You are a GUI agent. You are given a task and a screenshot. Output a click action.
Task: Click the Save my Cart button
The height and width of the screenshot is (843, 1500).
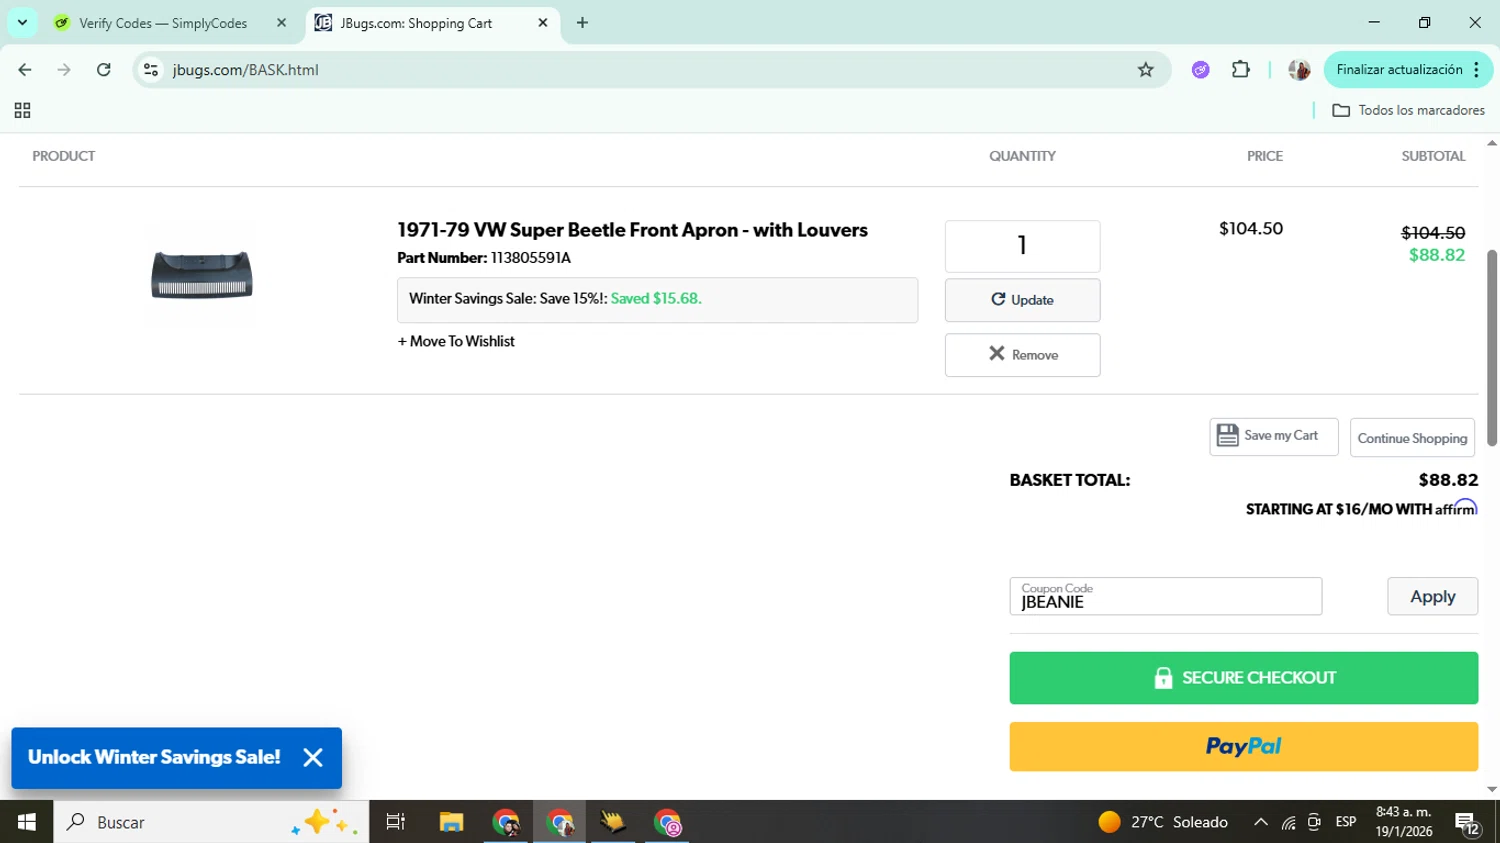[x=1273, y=437]
